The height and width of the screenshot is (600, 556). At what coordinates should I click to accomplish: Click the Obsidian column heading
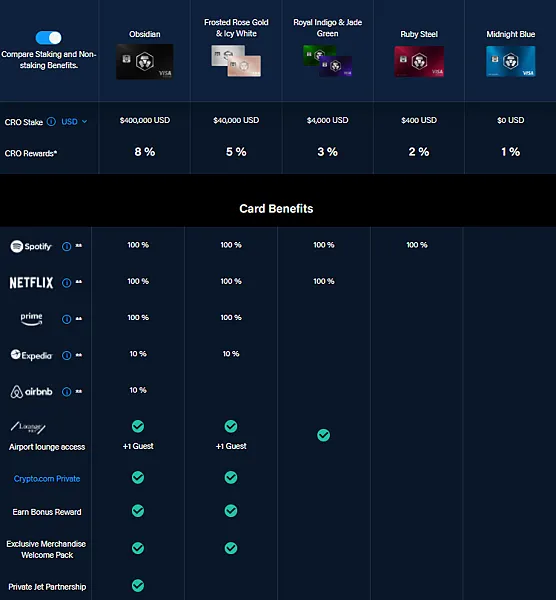coord(145,34)
